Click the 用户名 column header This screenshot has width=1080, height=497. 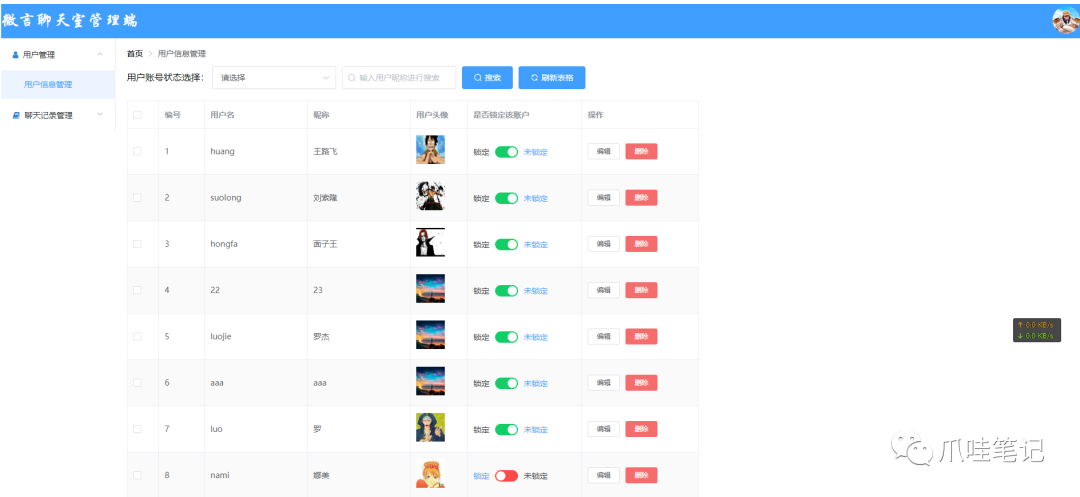222,115
